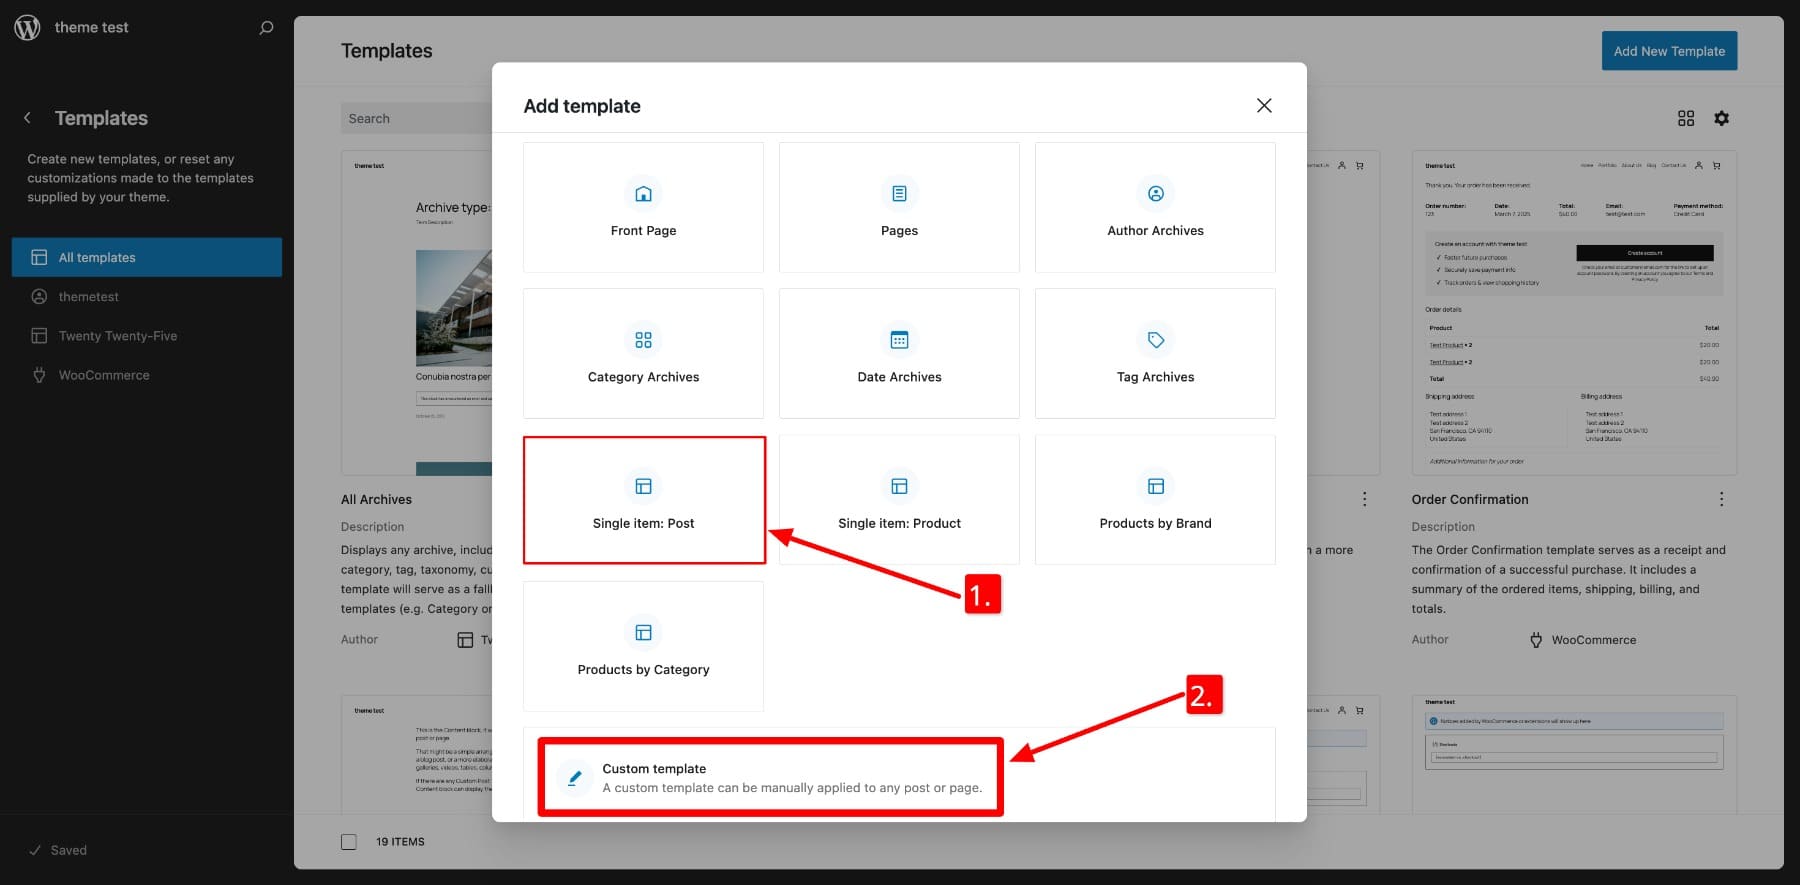Click the WooCommerce plug icon beside Order Confirmation author
This screenshot has width=1800, height=885.
pyautogui.click(x=1536, y=640)
